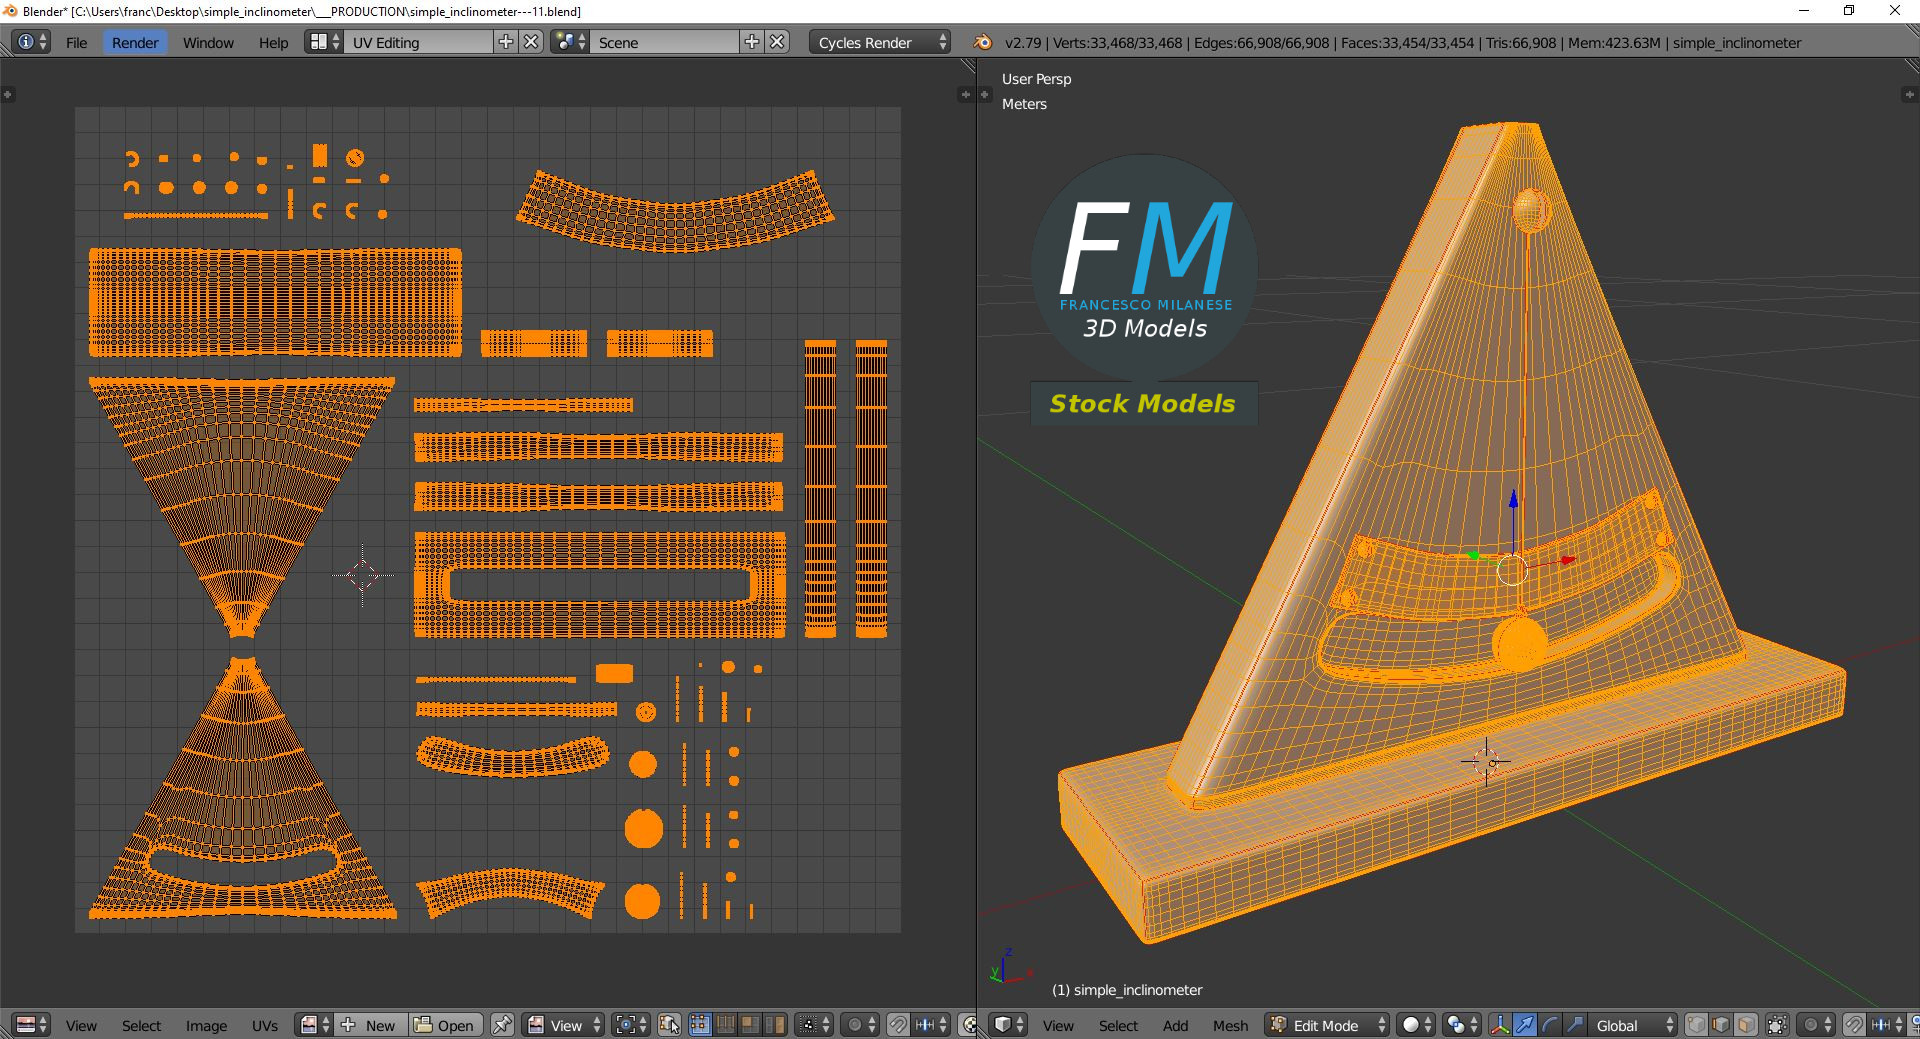Open the UVs menu in UV editor
This screenshot has height=1039, width=1920.
pyautogui.click(x=265, y=1025)
